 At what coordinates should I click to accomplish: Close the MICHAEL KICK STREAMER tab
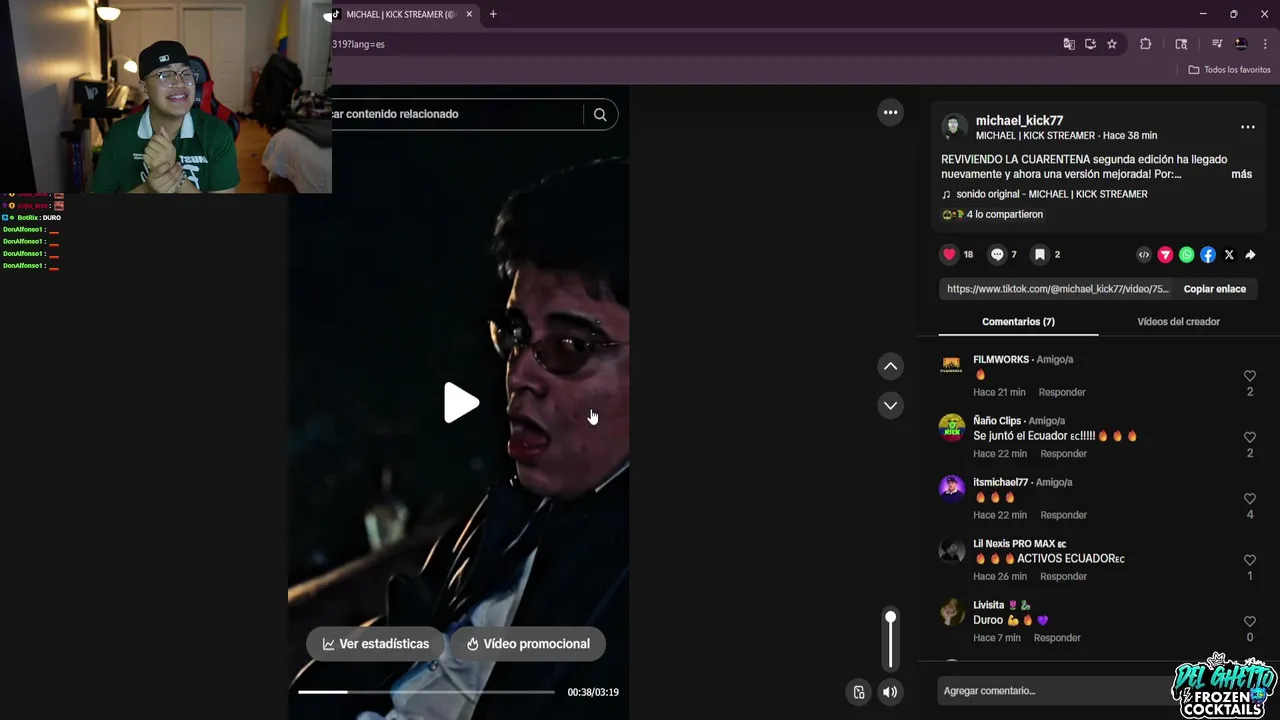click(469, 14)
